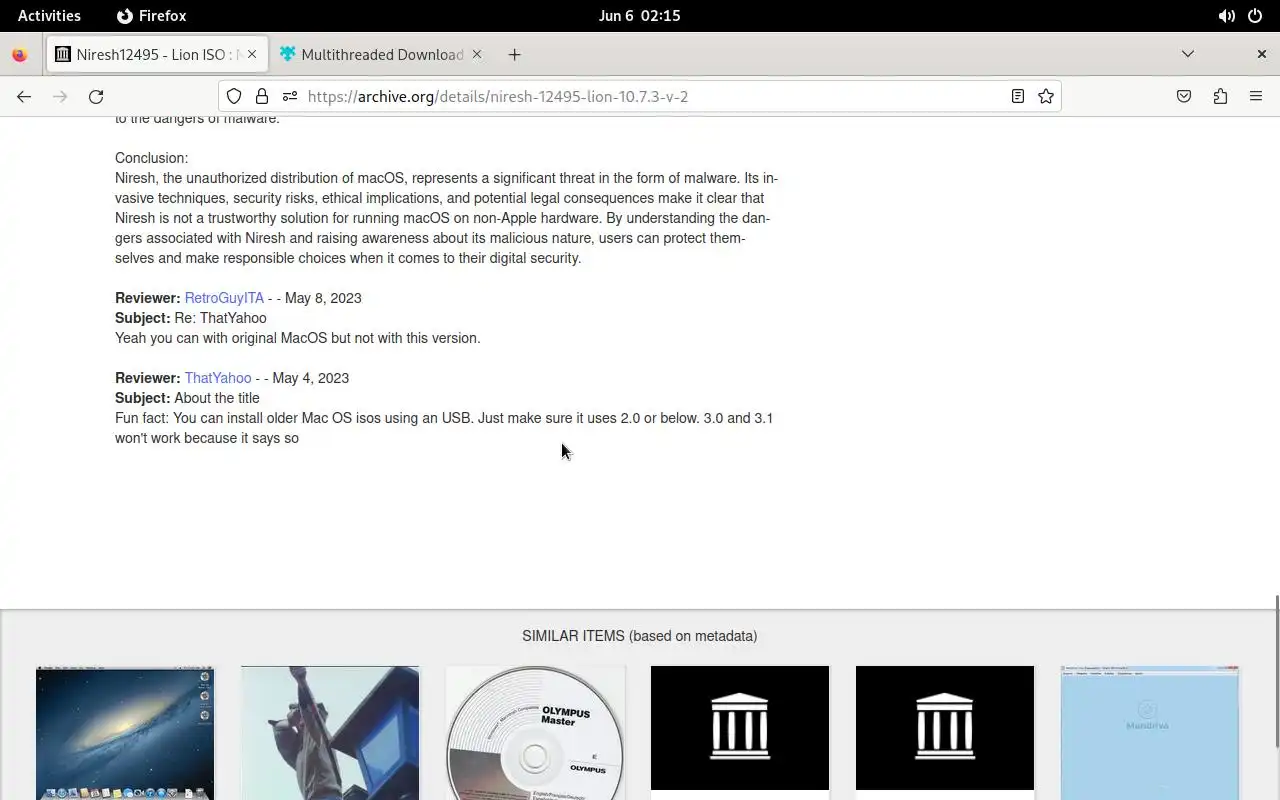Reload the current page
Screen dimensions: 1280x800
tap(96, 96)
